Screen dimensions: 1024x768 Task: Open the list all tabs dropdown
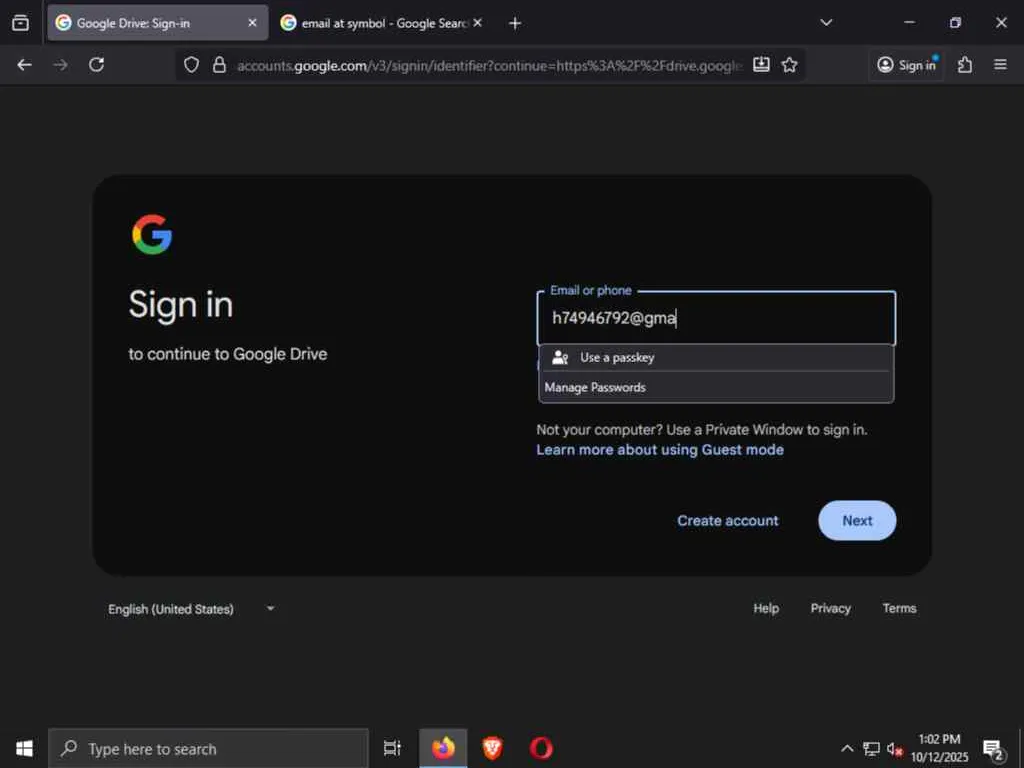[x=826, y=23]
